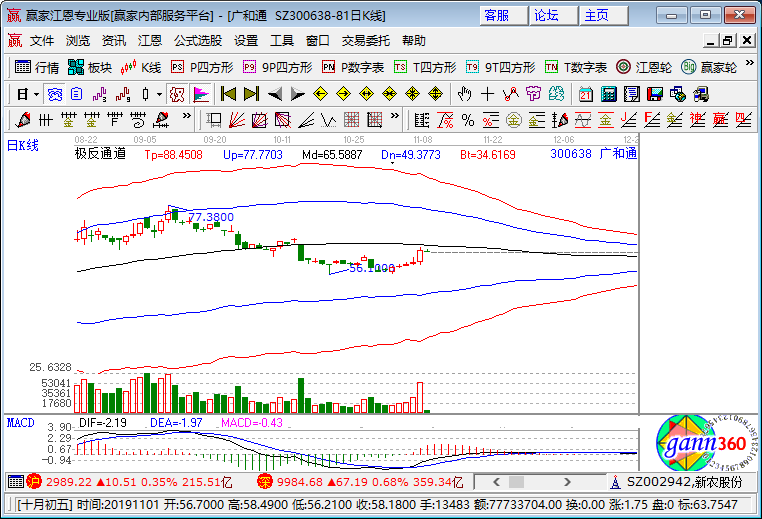Toggle the blue 窗 window mode button
Screen dimensions: 762x519
54,94
